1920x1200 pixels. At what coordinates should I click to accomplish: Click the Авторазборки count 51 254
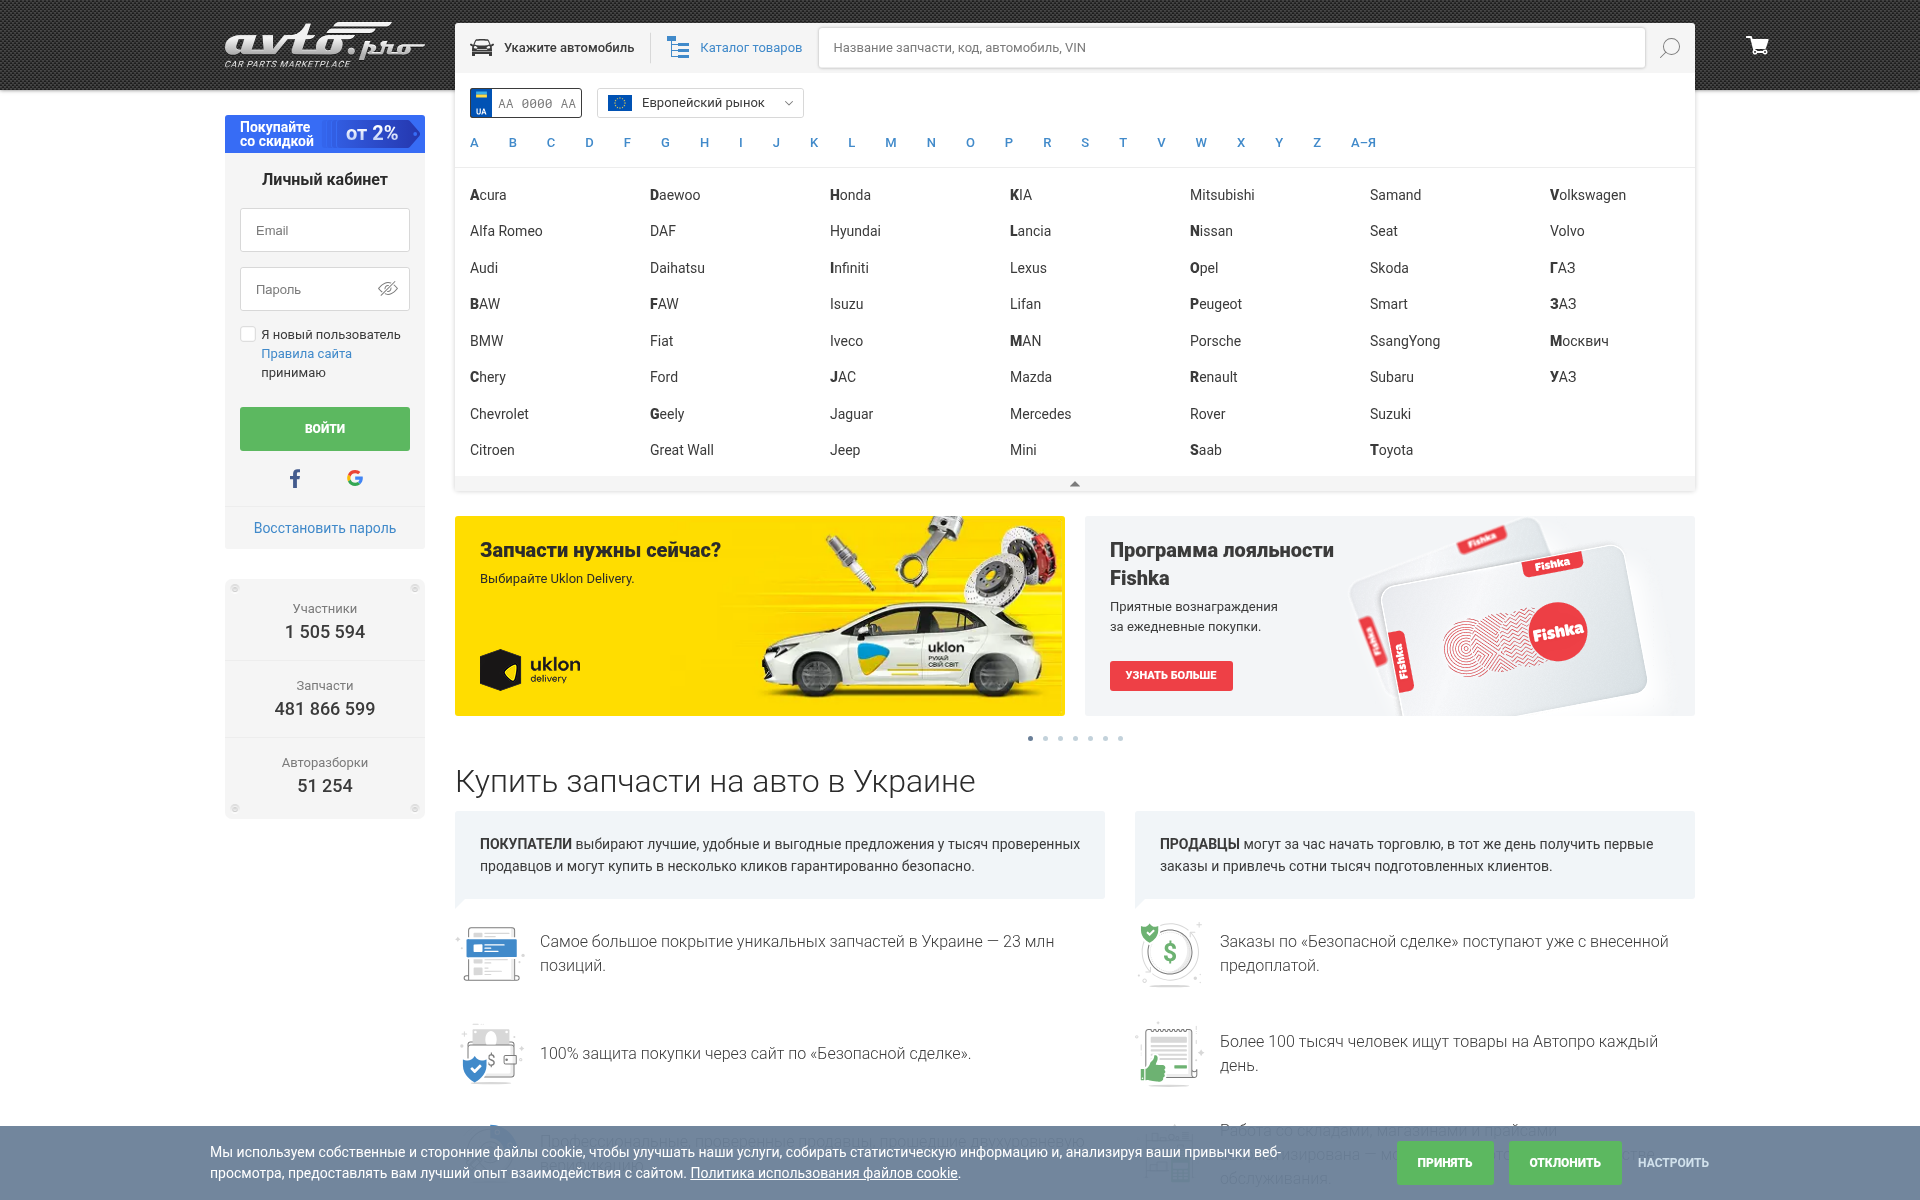click(325, 786)
